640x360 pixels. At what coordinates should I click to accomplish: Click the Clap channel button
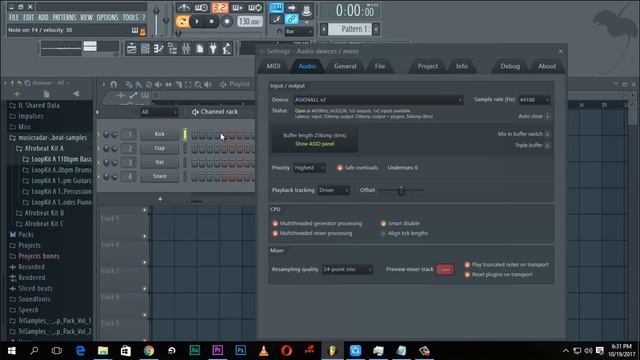click(x=159, y=148)
